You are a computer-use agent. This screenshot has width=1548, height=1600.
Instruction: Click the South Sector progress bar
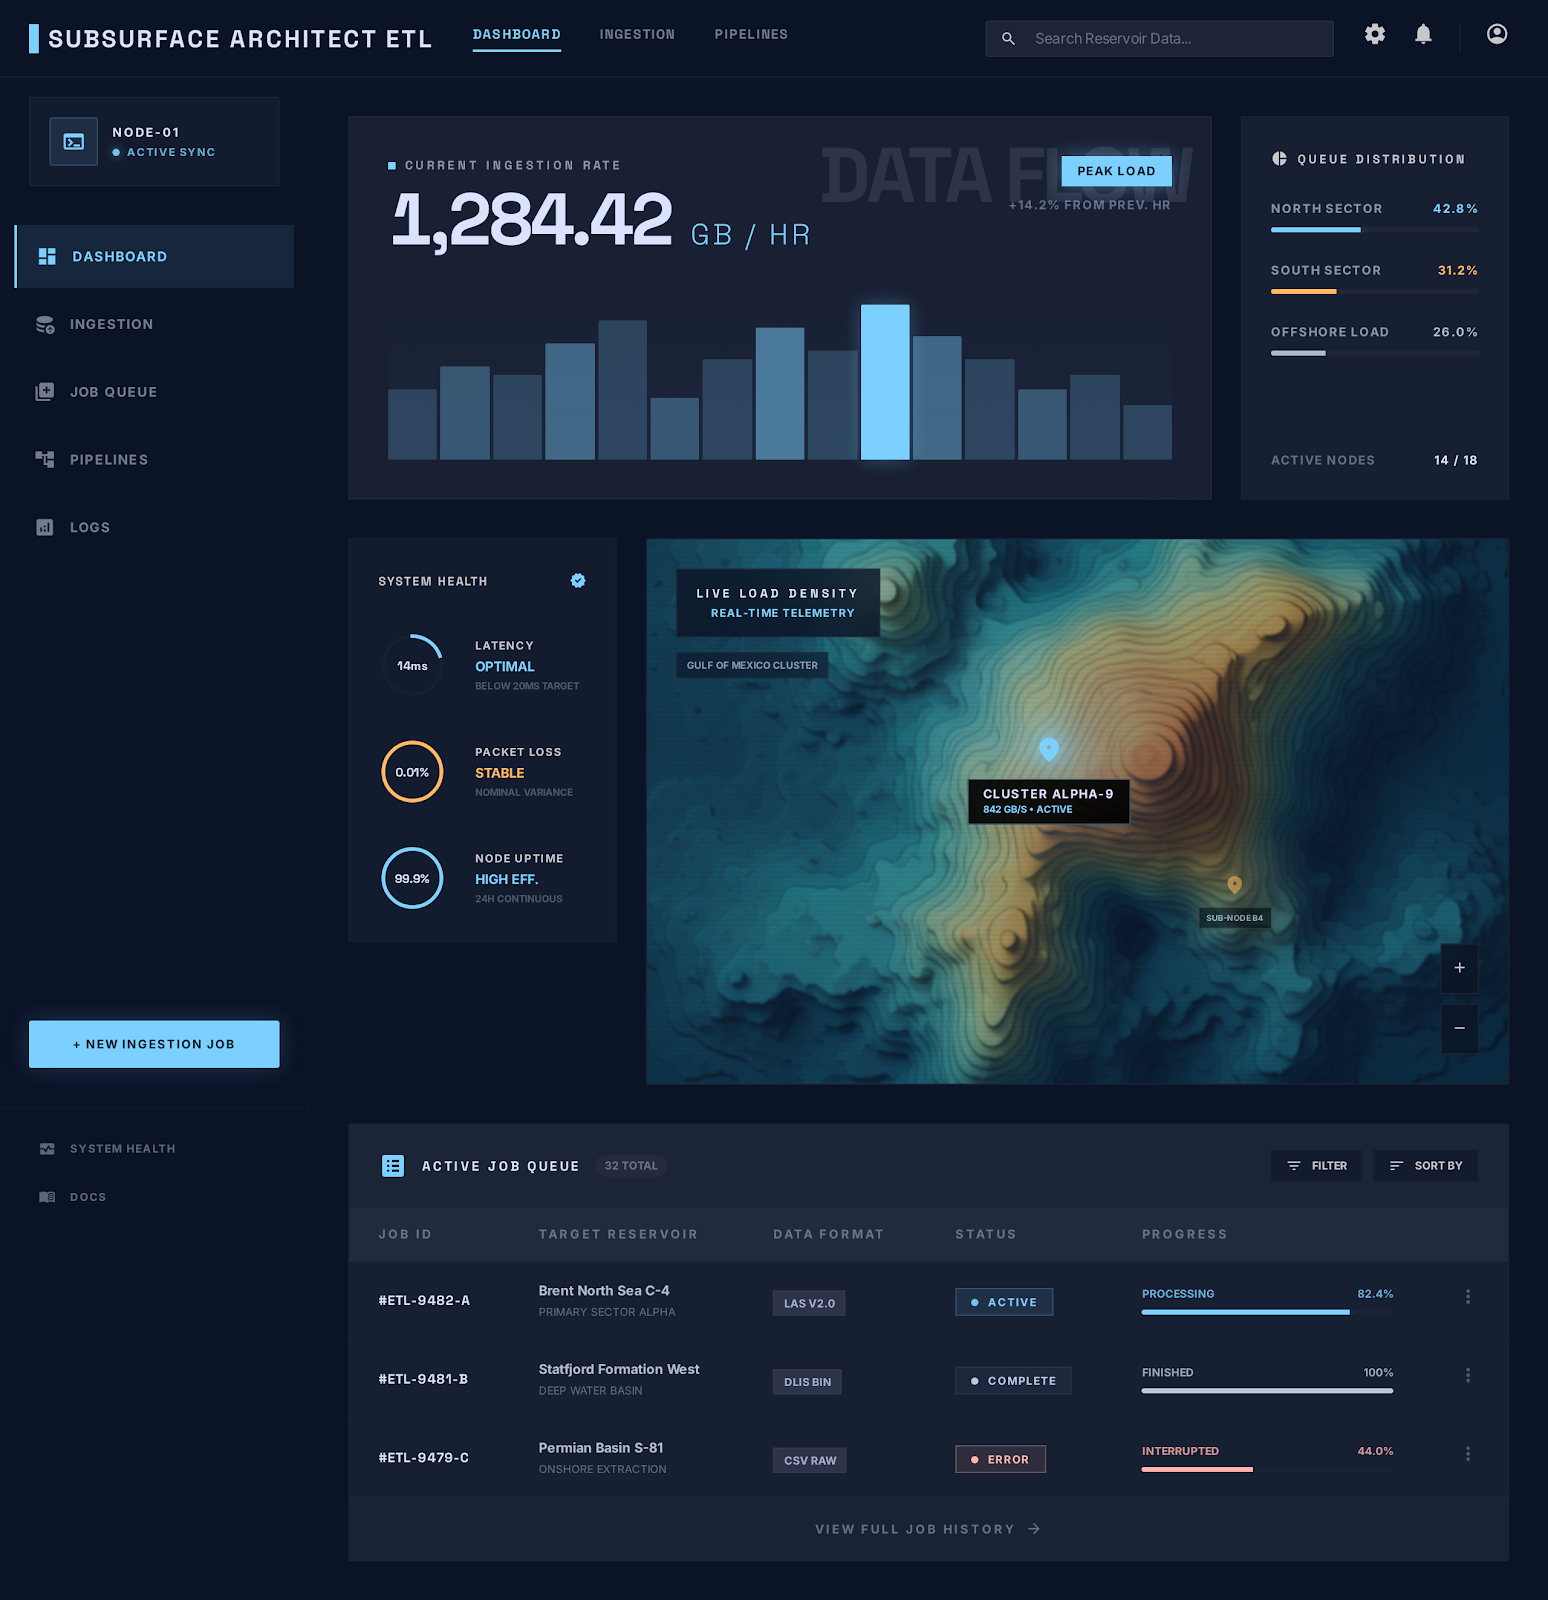tap(1374, 291)
